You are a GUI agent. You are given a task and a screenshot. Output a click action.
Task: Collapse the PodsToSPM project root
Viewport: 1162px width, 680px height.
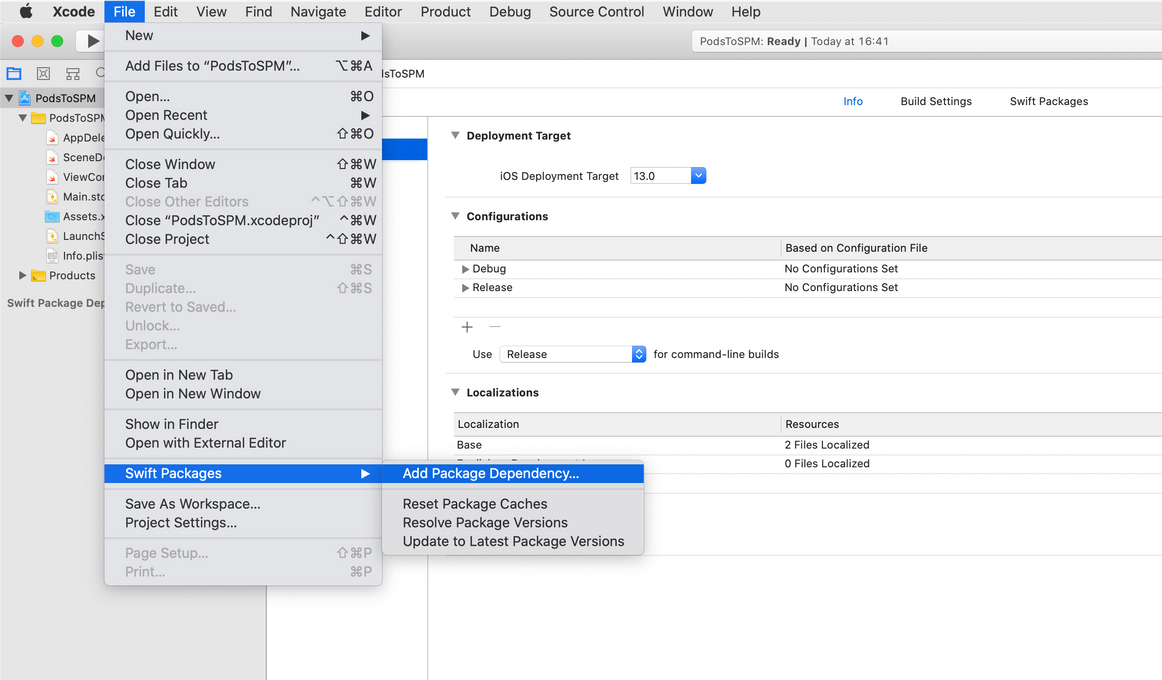pyautogui.click(x=9, y=98)
